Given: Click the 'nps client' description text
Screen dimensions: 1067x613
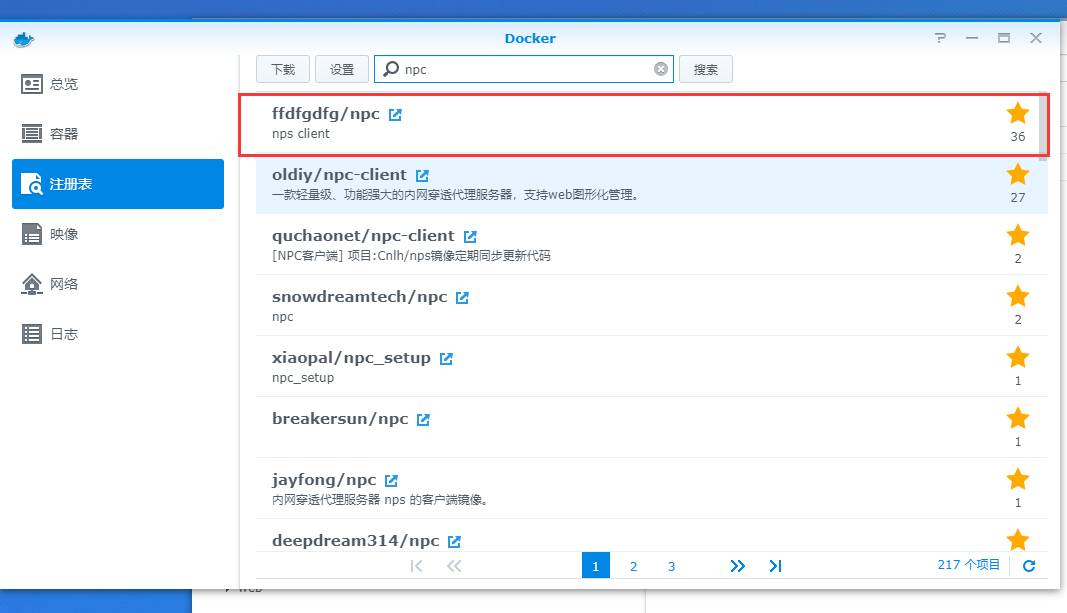Looking at the screenshot, I should (x=301, y=134).
